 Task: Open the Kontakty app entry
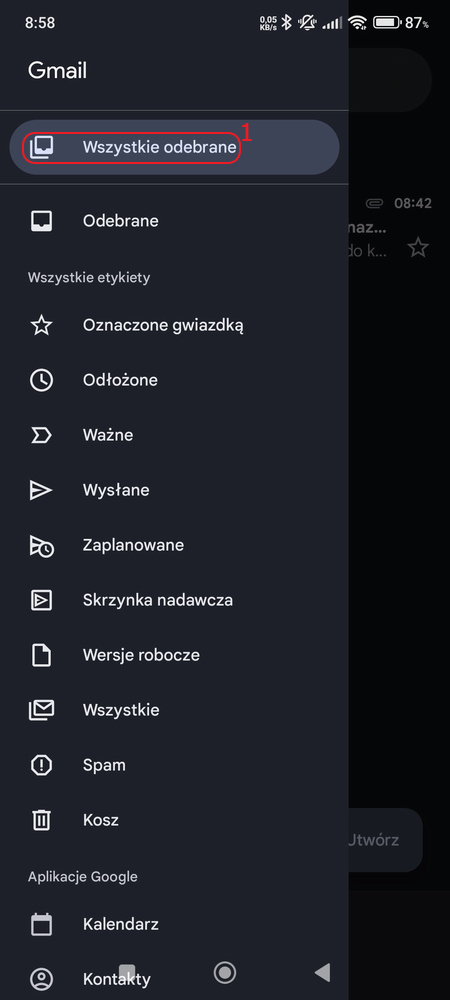click(x=174, y=979)
